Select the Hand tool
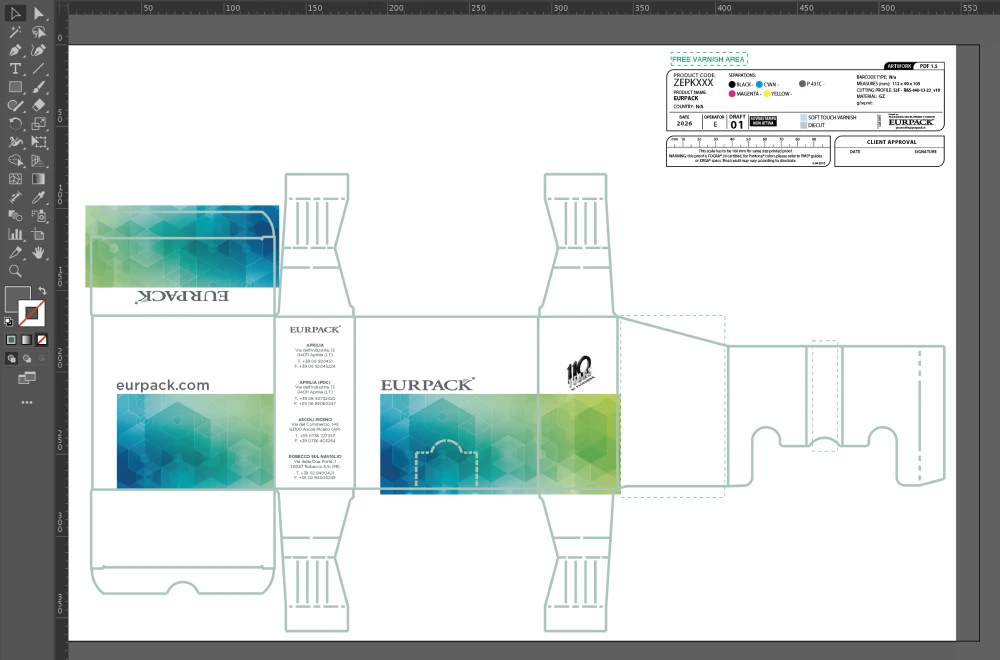 click(x=38, y=252)
